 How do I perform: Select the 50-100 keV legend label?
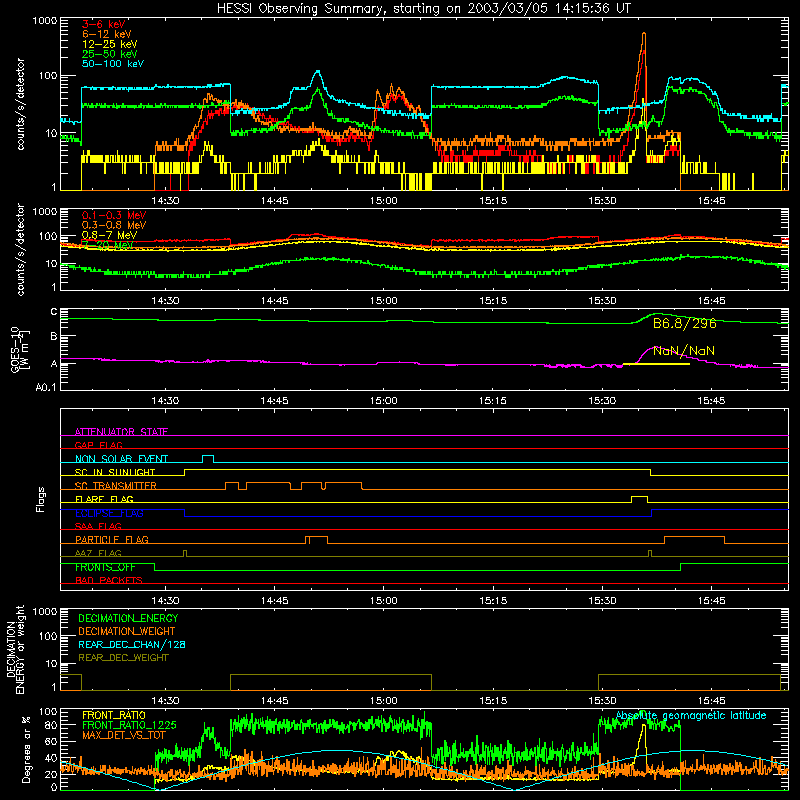point(113,64)
